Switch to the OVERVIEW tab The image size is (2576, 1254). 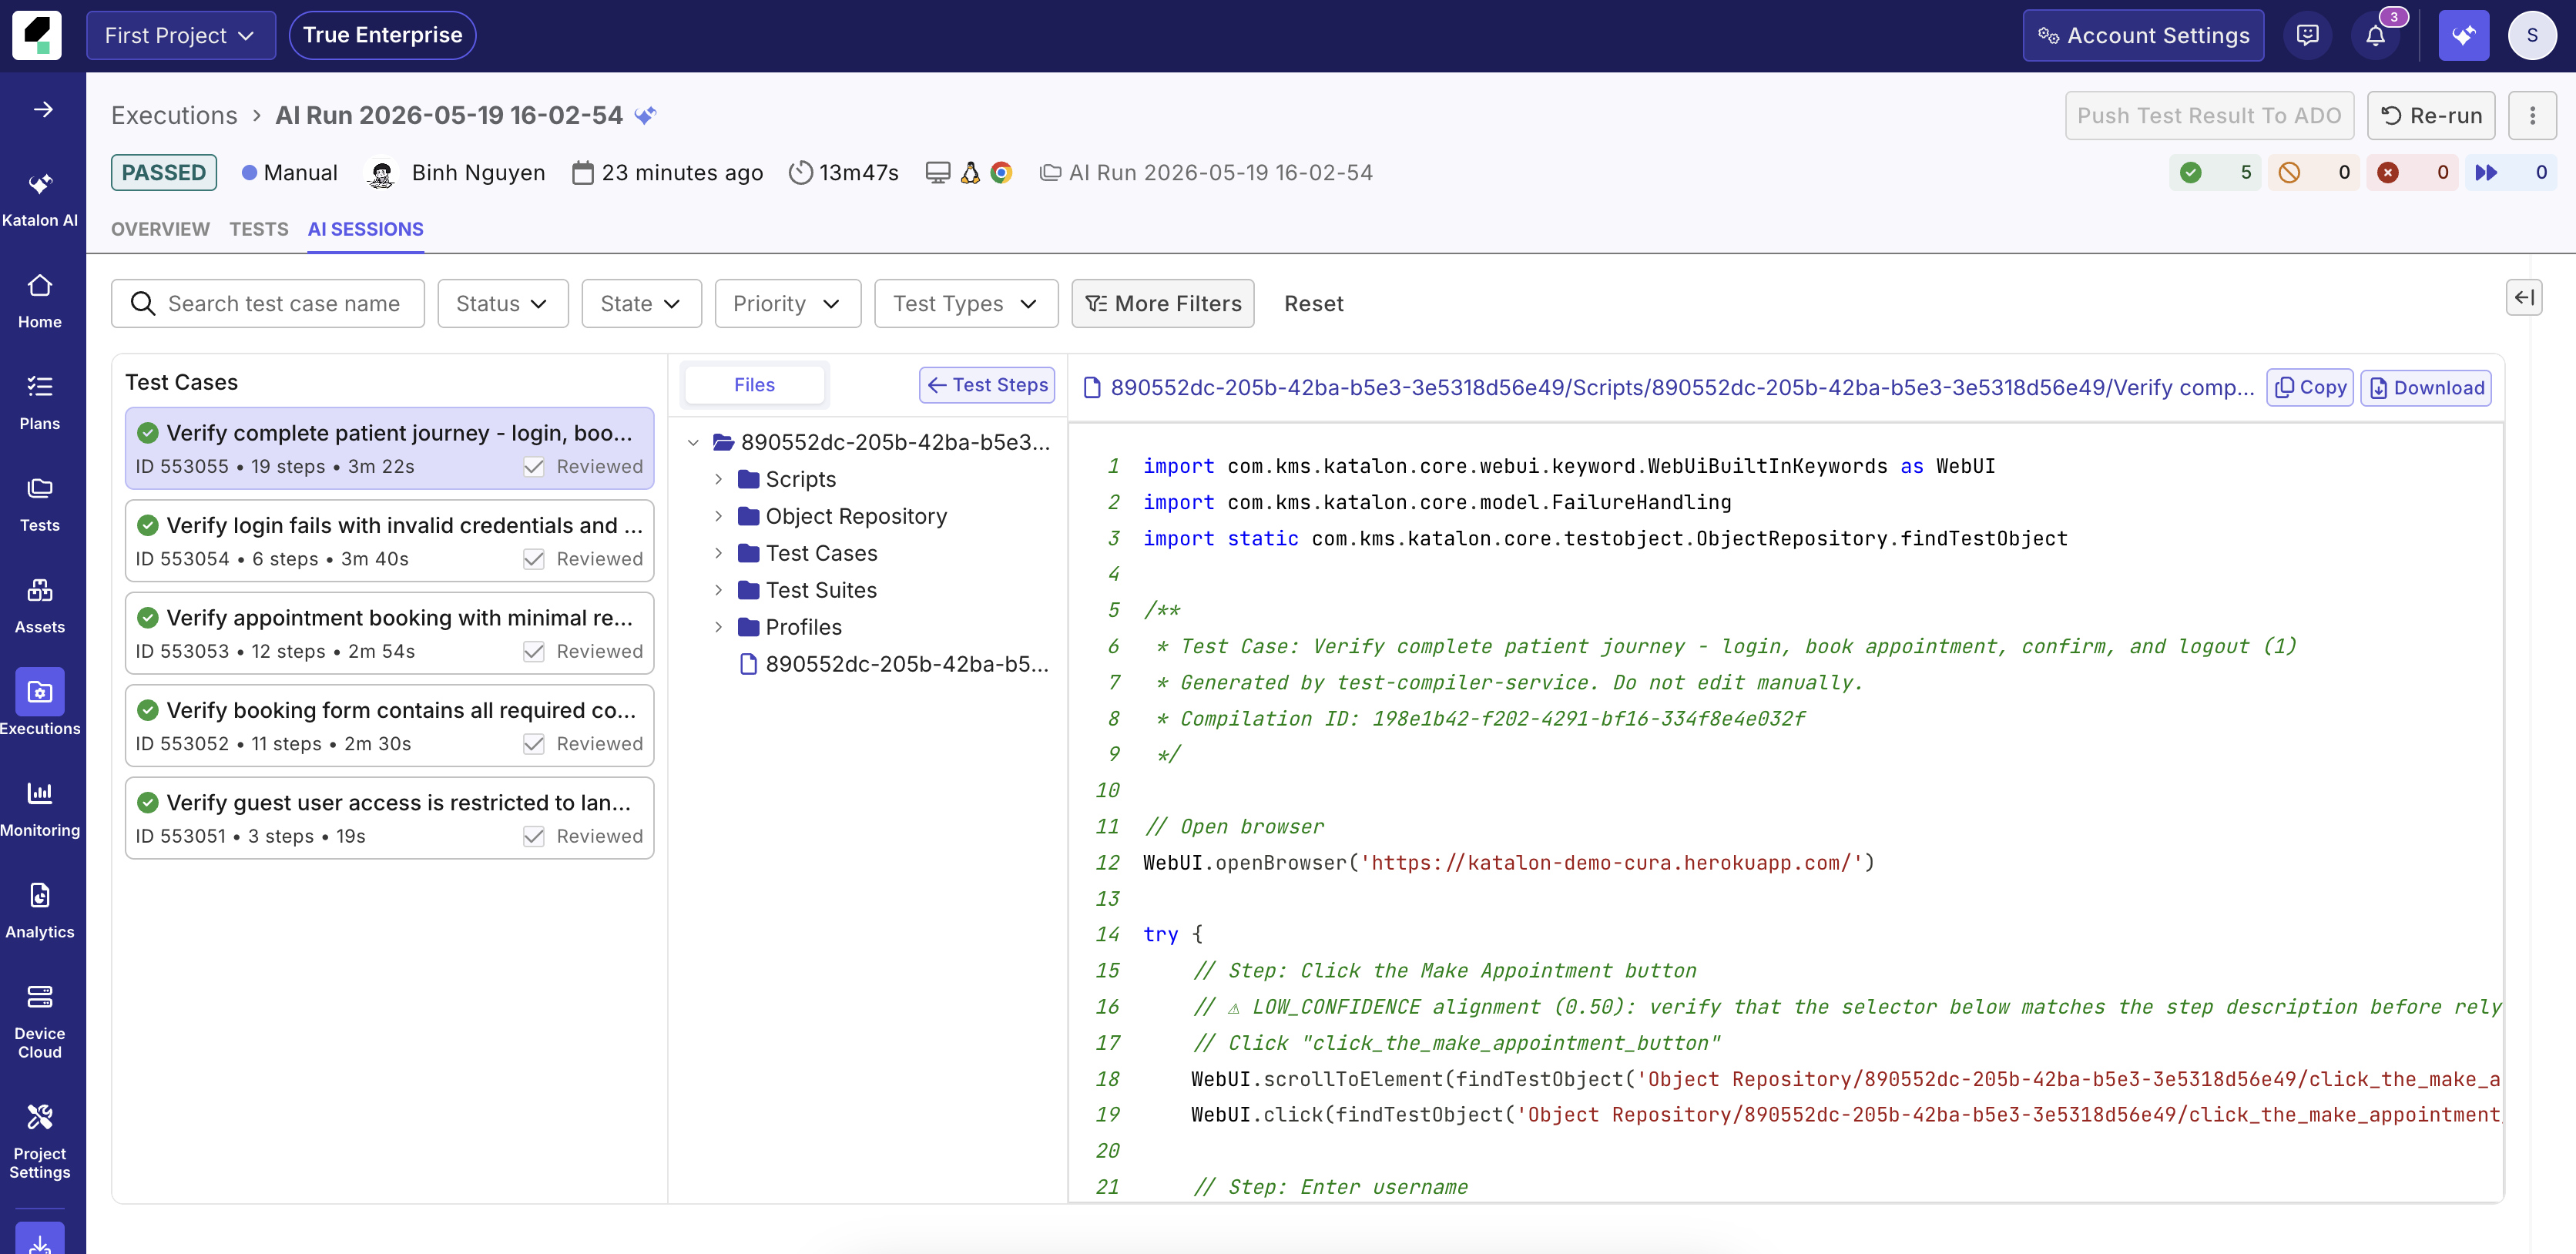tap(160, 229)
